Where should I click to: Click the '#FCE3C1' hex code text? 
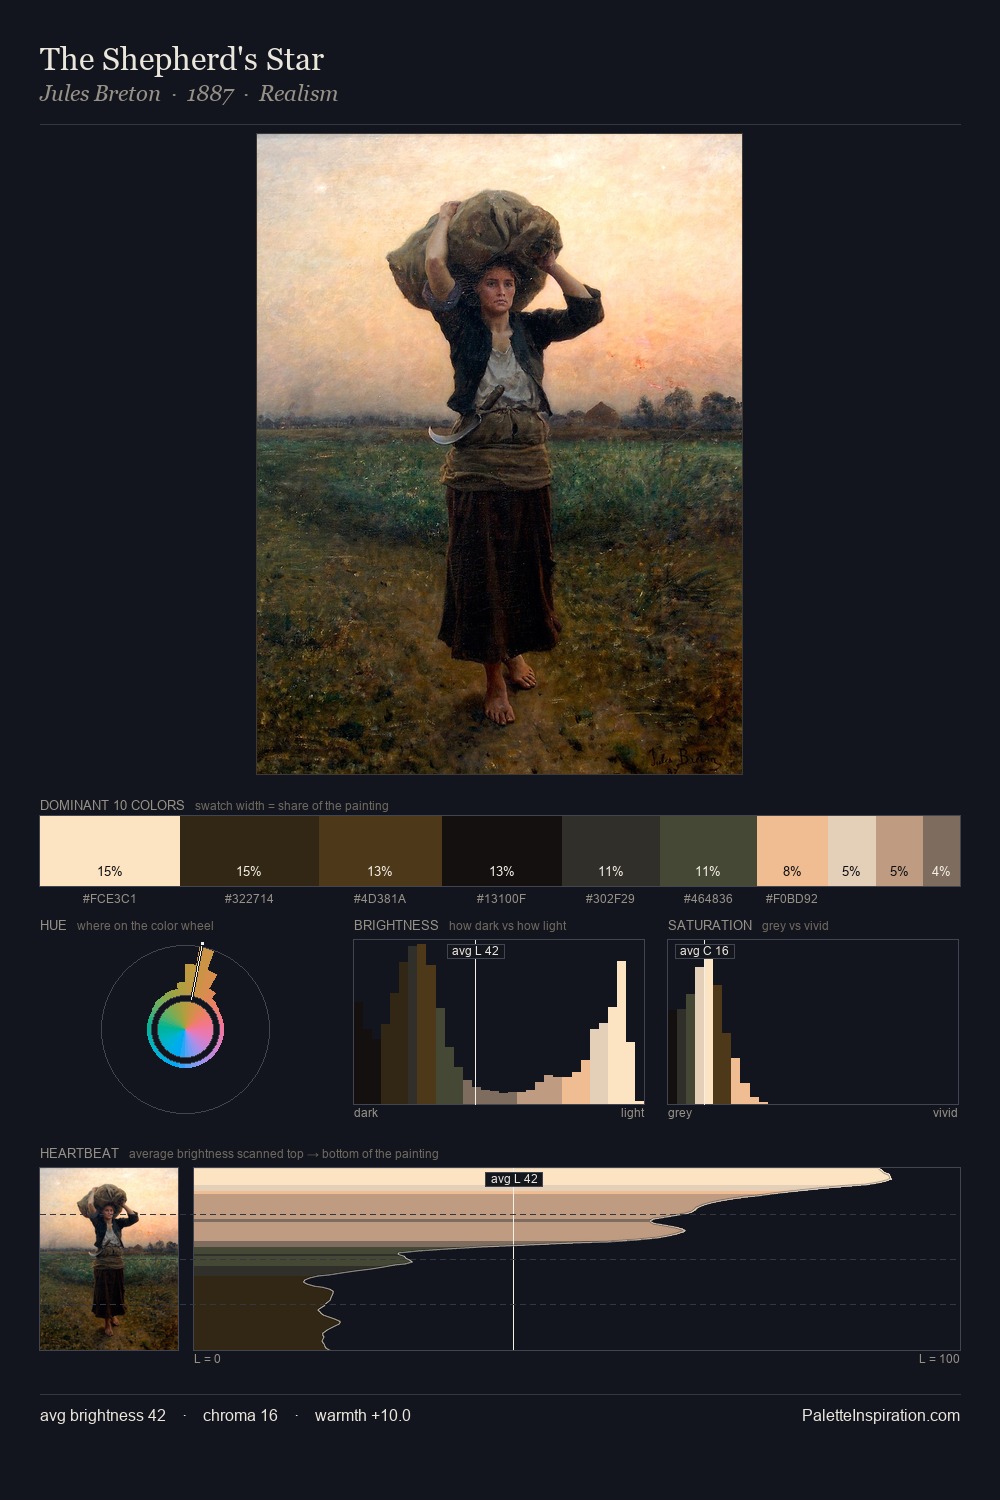tap(110, 899)
